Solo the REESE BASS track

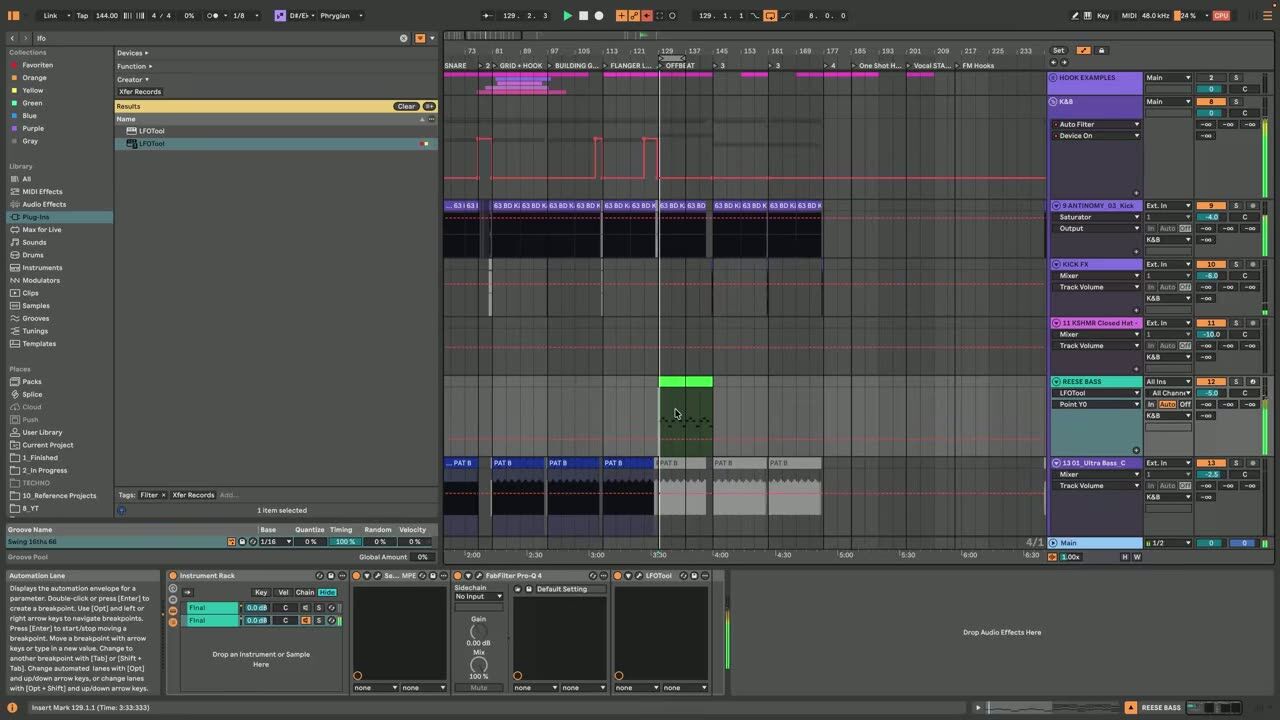(1235, 381)
